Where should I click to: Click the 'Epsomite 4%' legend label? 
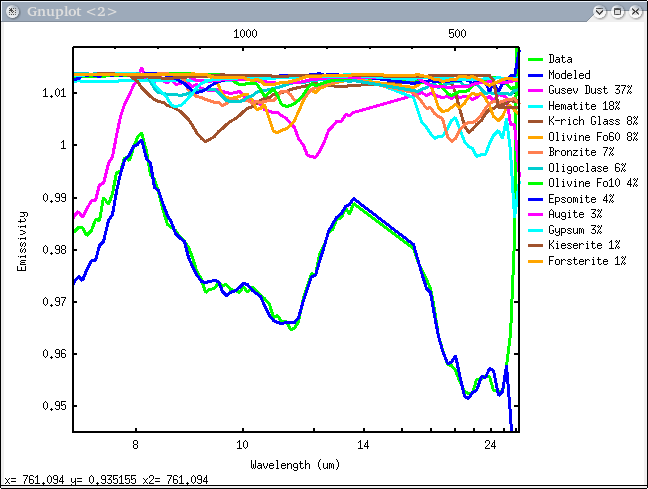[581, 199]
